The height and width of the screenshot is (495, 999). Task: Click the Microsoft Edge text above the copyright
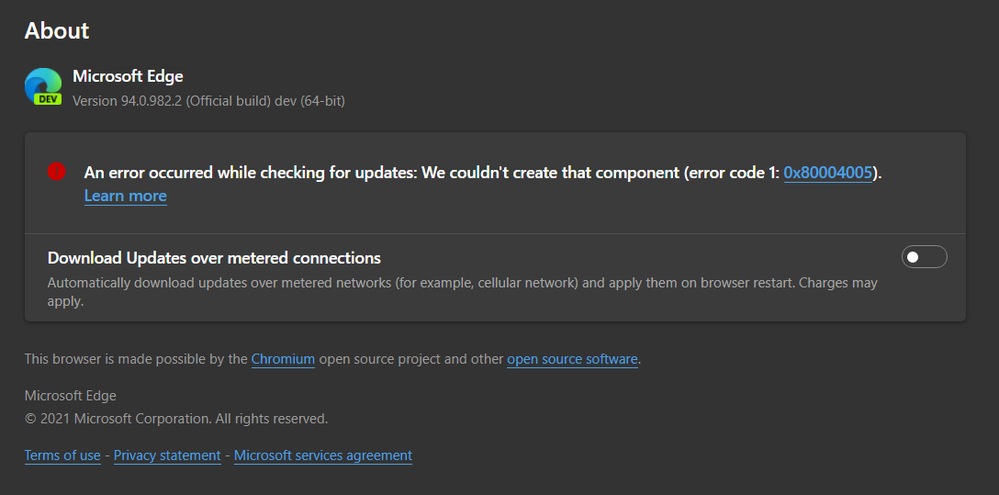(70, 396)
